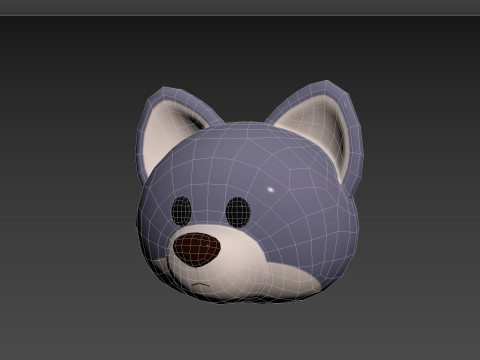Select the brown nose on the head model
This screenshot has height=360, width=480.
tap(197, 249)
